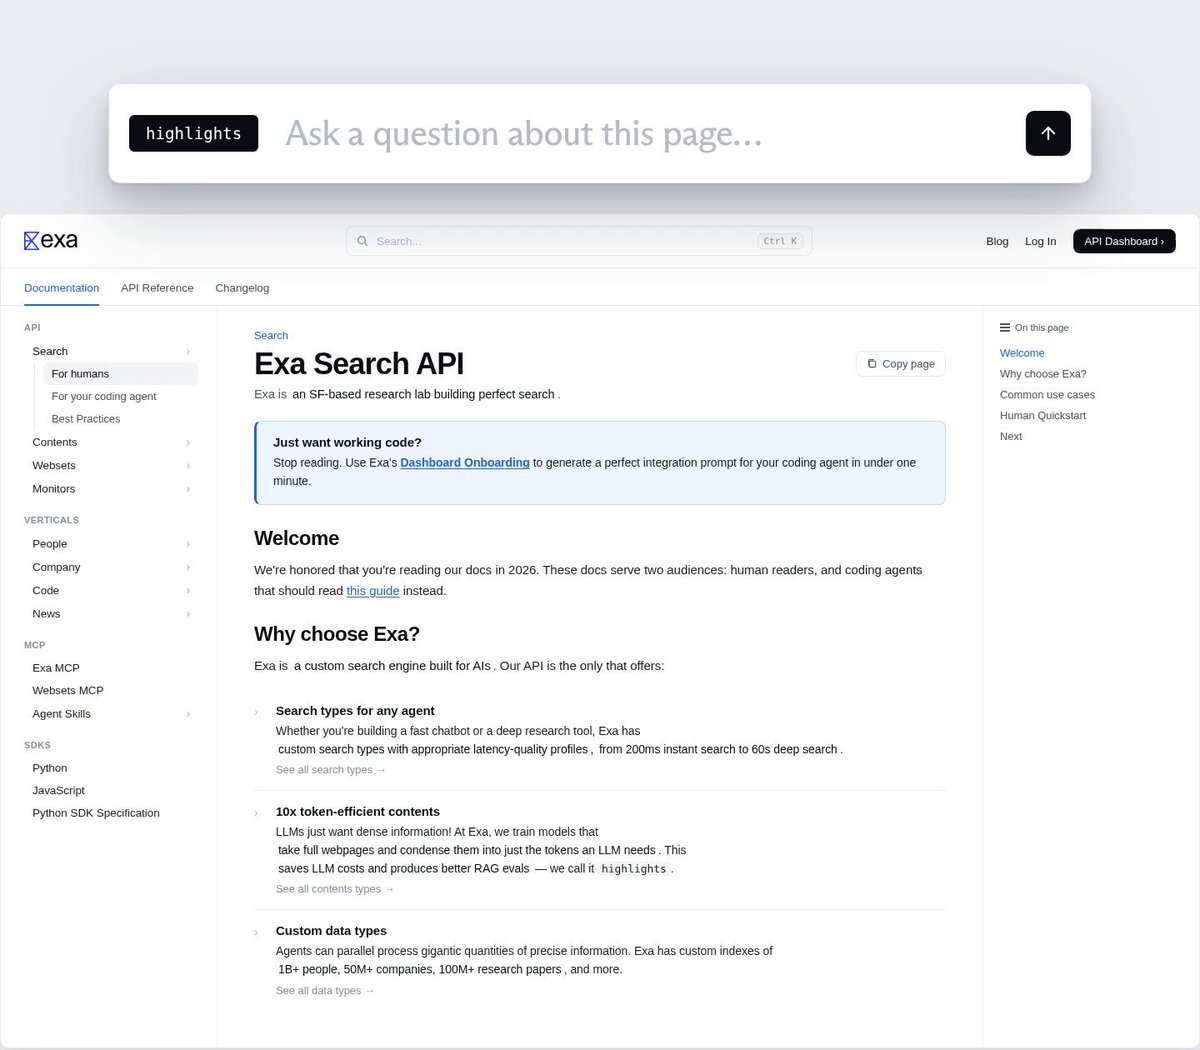Open the See all search types link
Image resolution: width=1200 pixels, height=1050 pixels.
331,770
